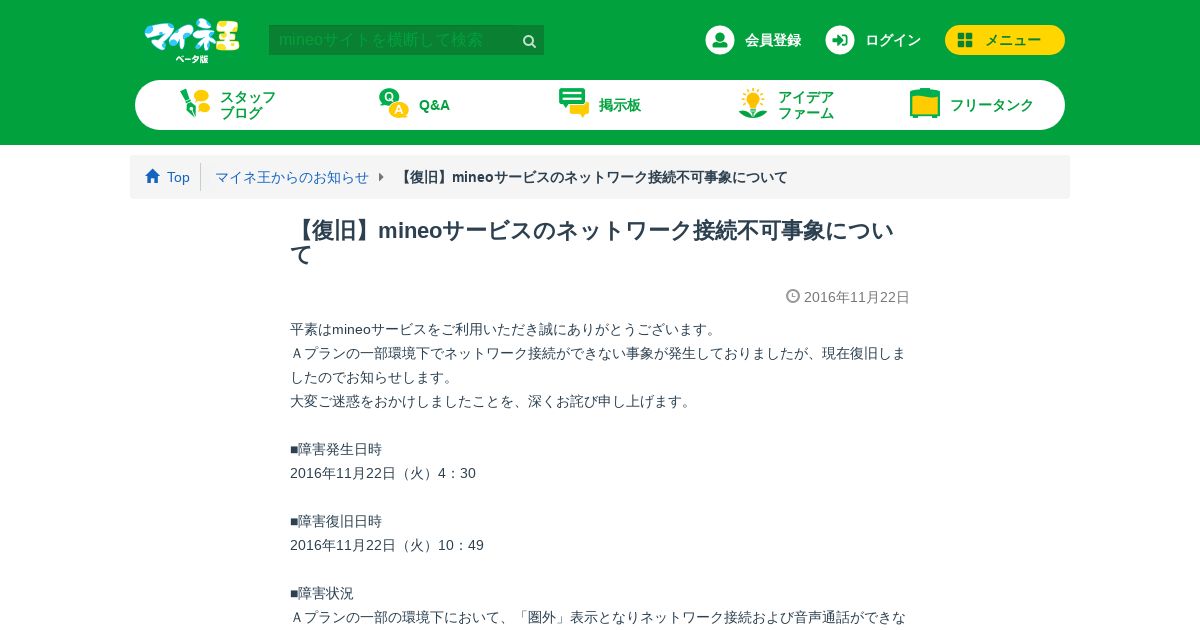Image resolution: width=1200 pixels, height=630 pixels.
Task: Open the 掲示板 section
Action: pos(620,105)
